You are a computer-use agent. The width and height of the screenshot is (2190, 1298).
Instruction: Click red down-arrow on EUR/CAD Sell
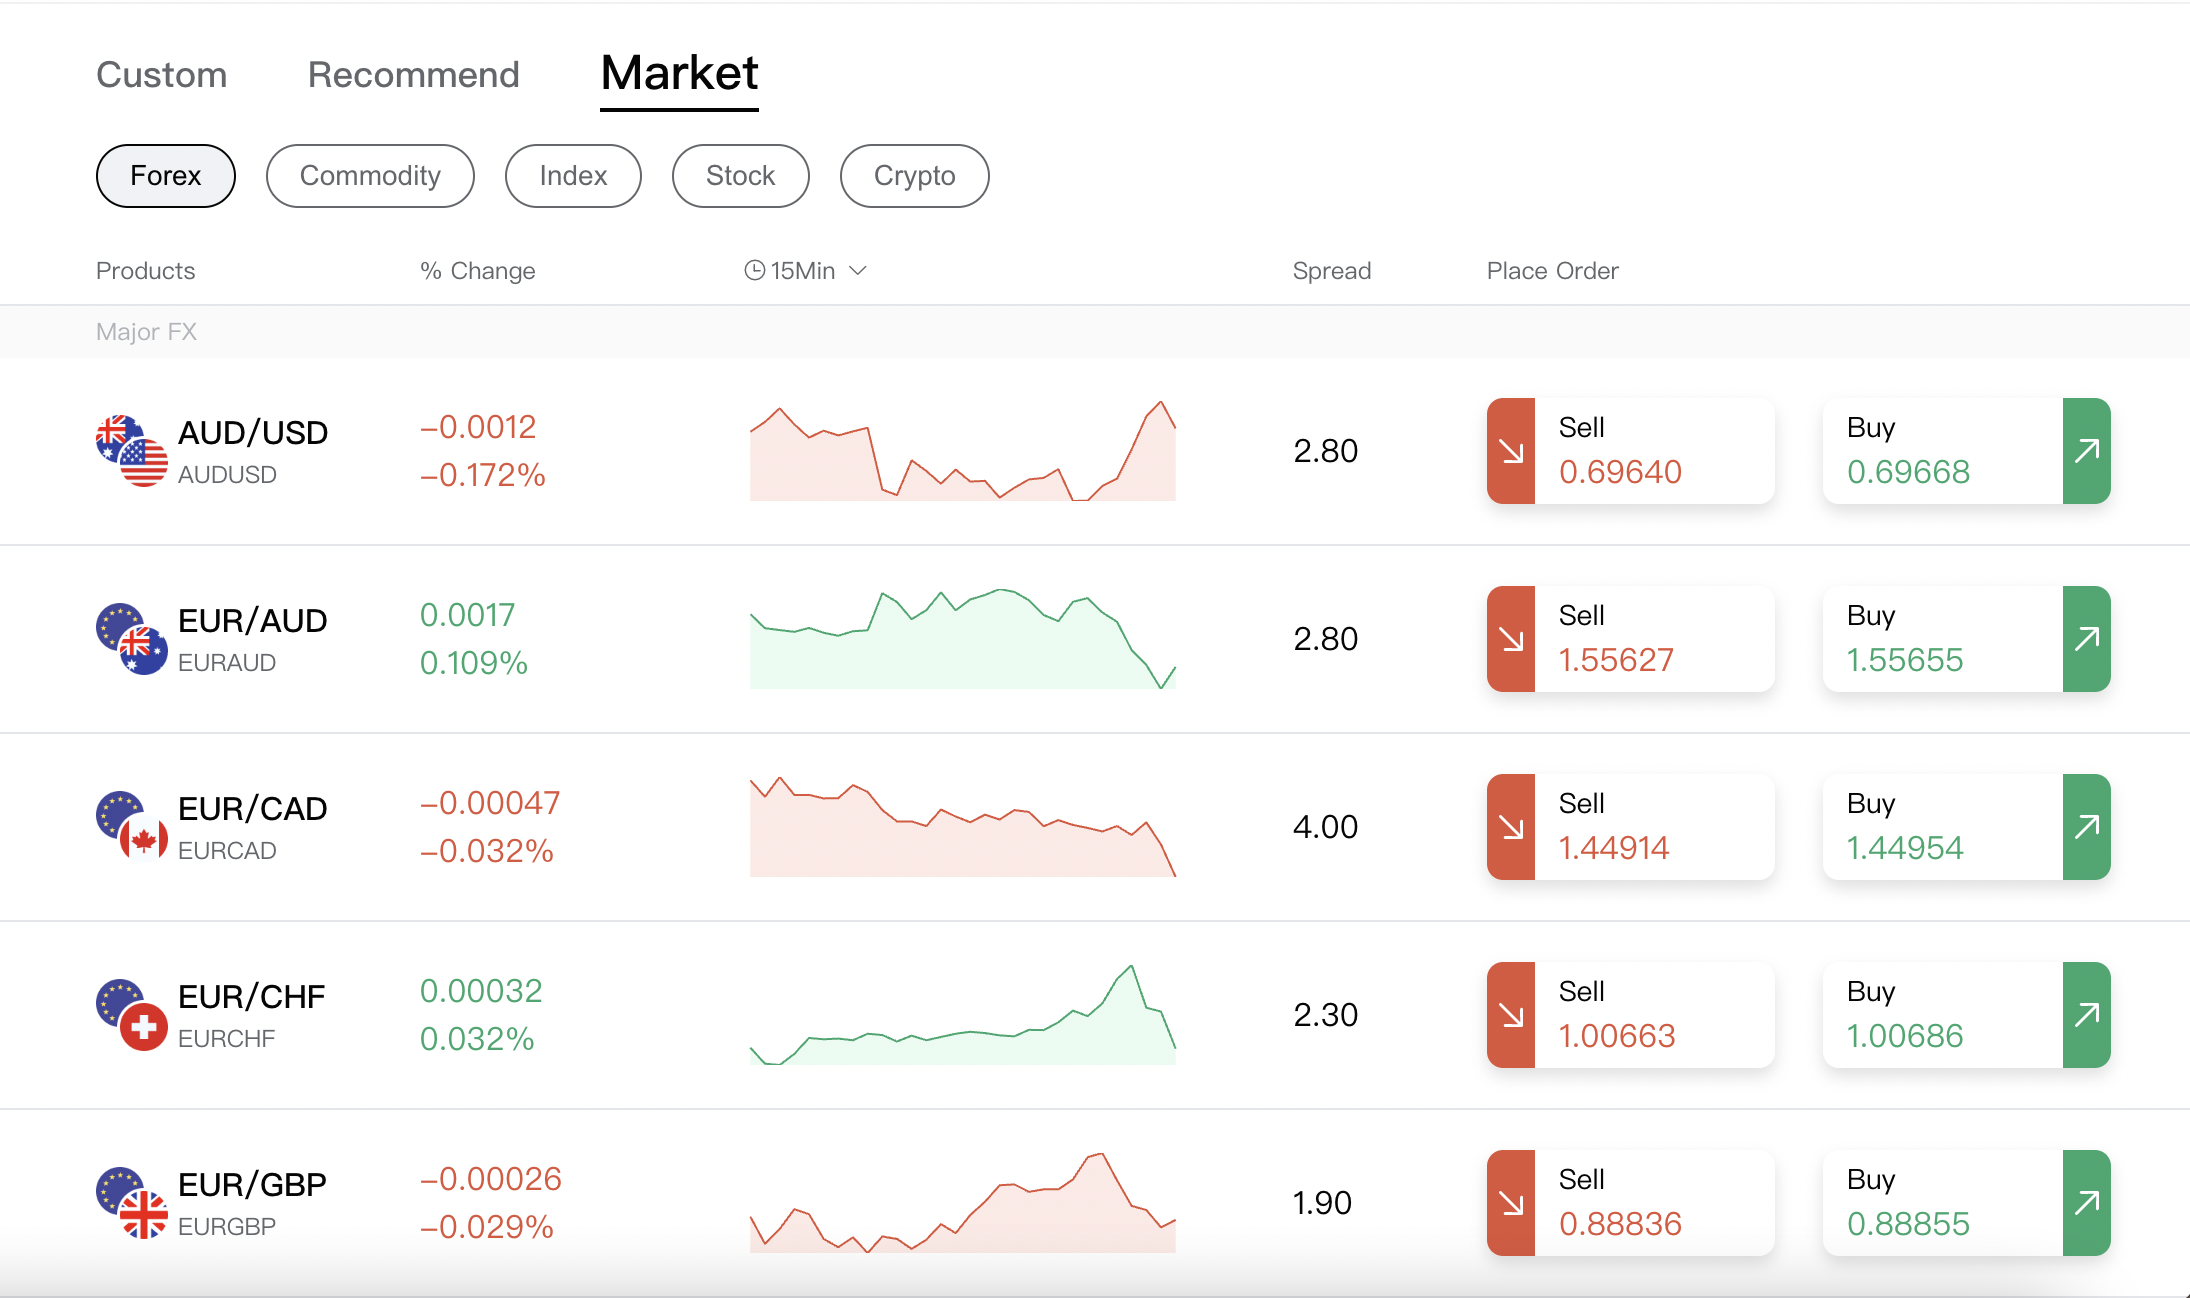pos(1511,827)
